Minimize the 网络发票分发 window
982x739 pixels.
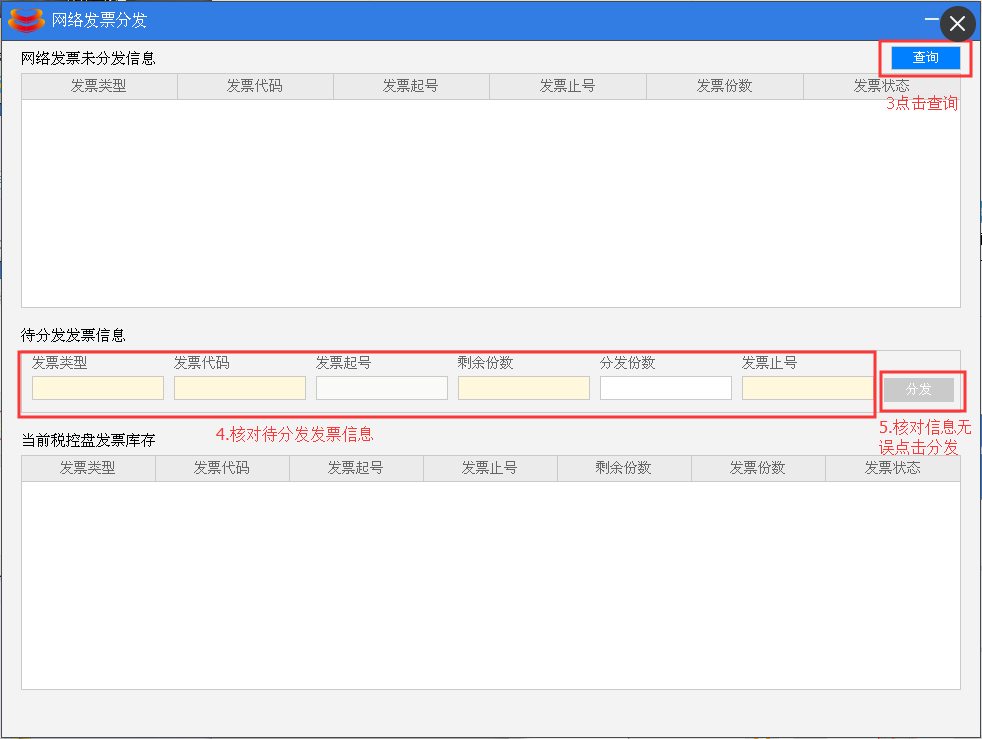pos(931,19)
